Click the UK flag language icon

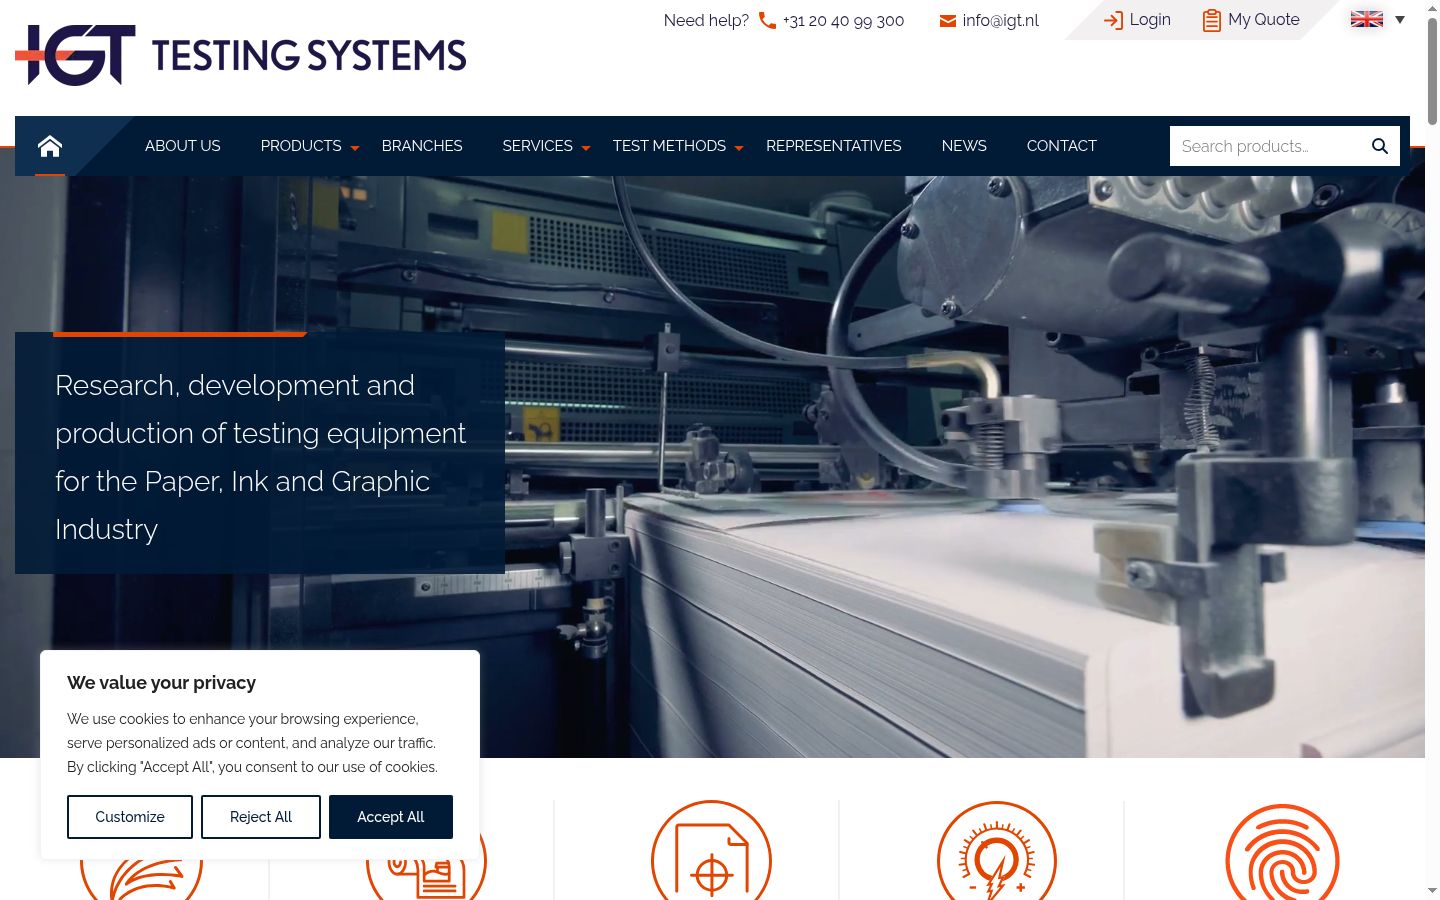[x=1367, y=19]
